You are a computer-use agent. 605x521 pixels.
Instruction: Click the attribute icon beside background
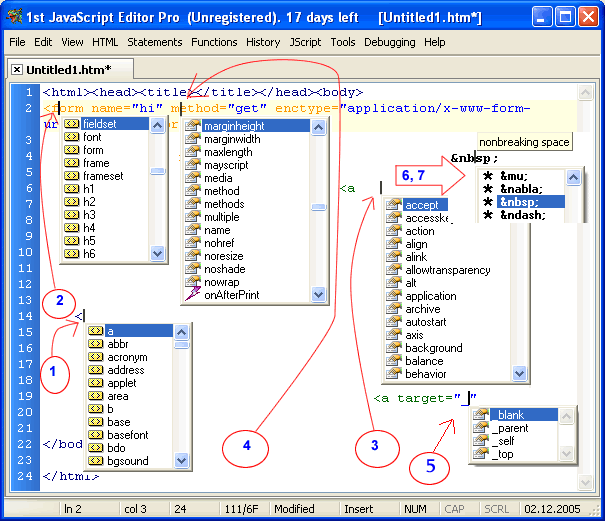pos(394,348)
